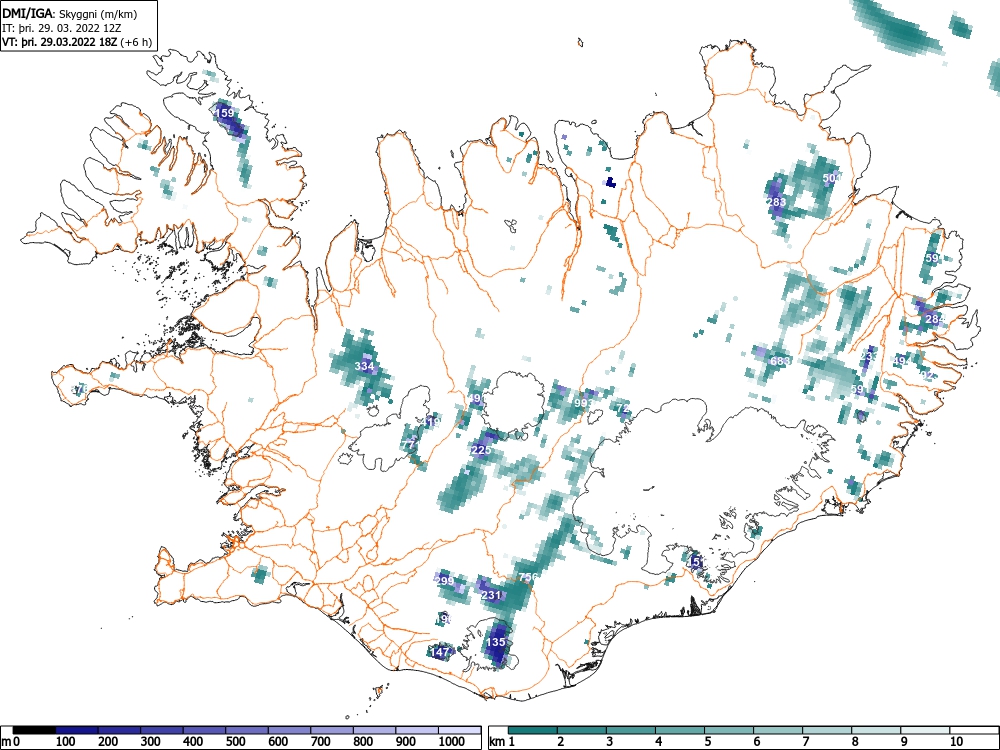
Task: Click the '419' visibility value on the map
Action: point(432,422)
